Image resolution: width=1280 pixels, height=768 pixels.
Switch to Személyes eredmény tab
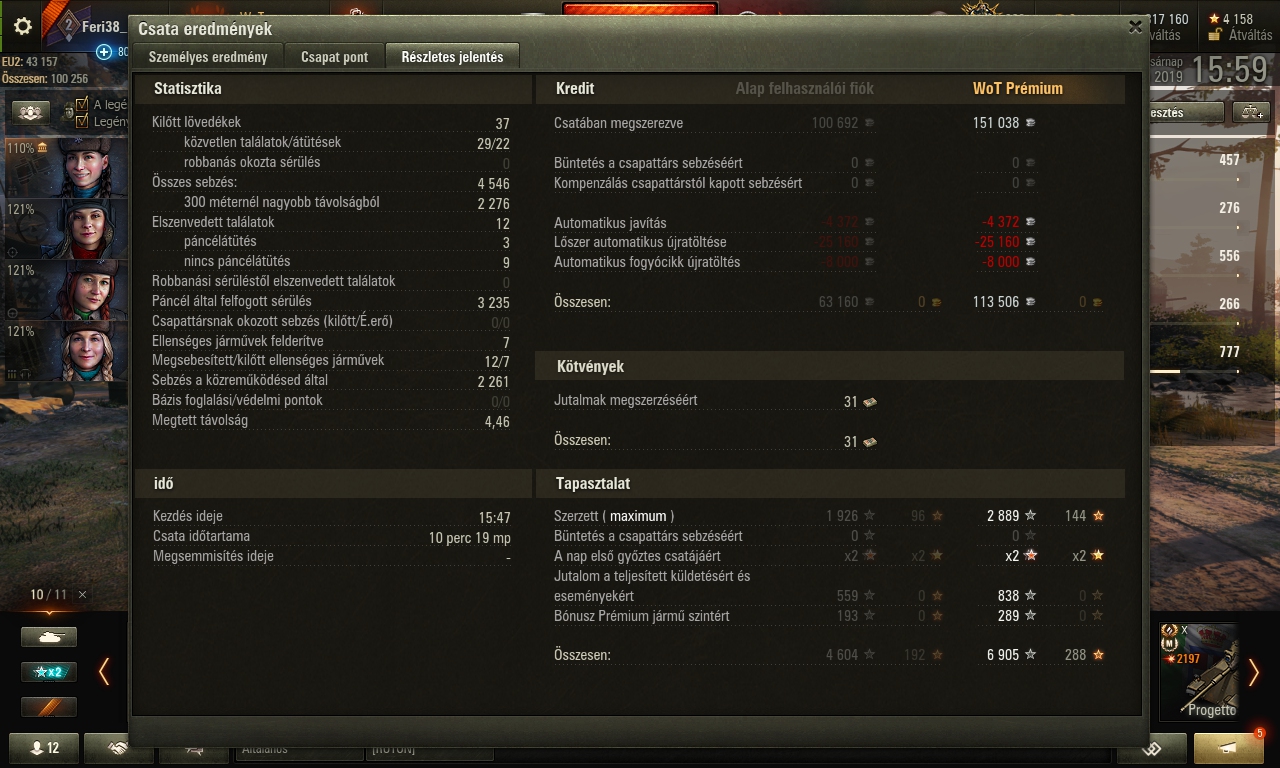[x=208, y=57]
